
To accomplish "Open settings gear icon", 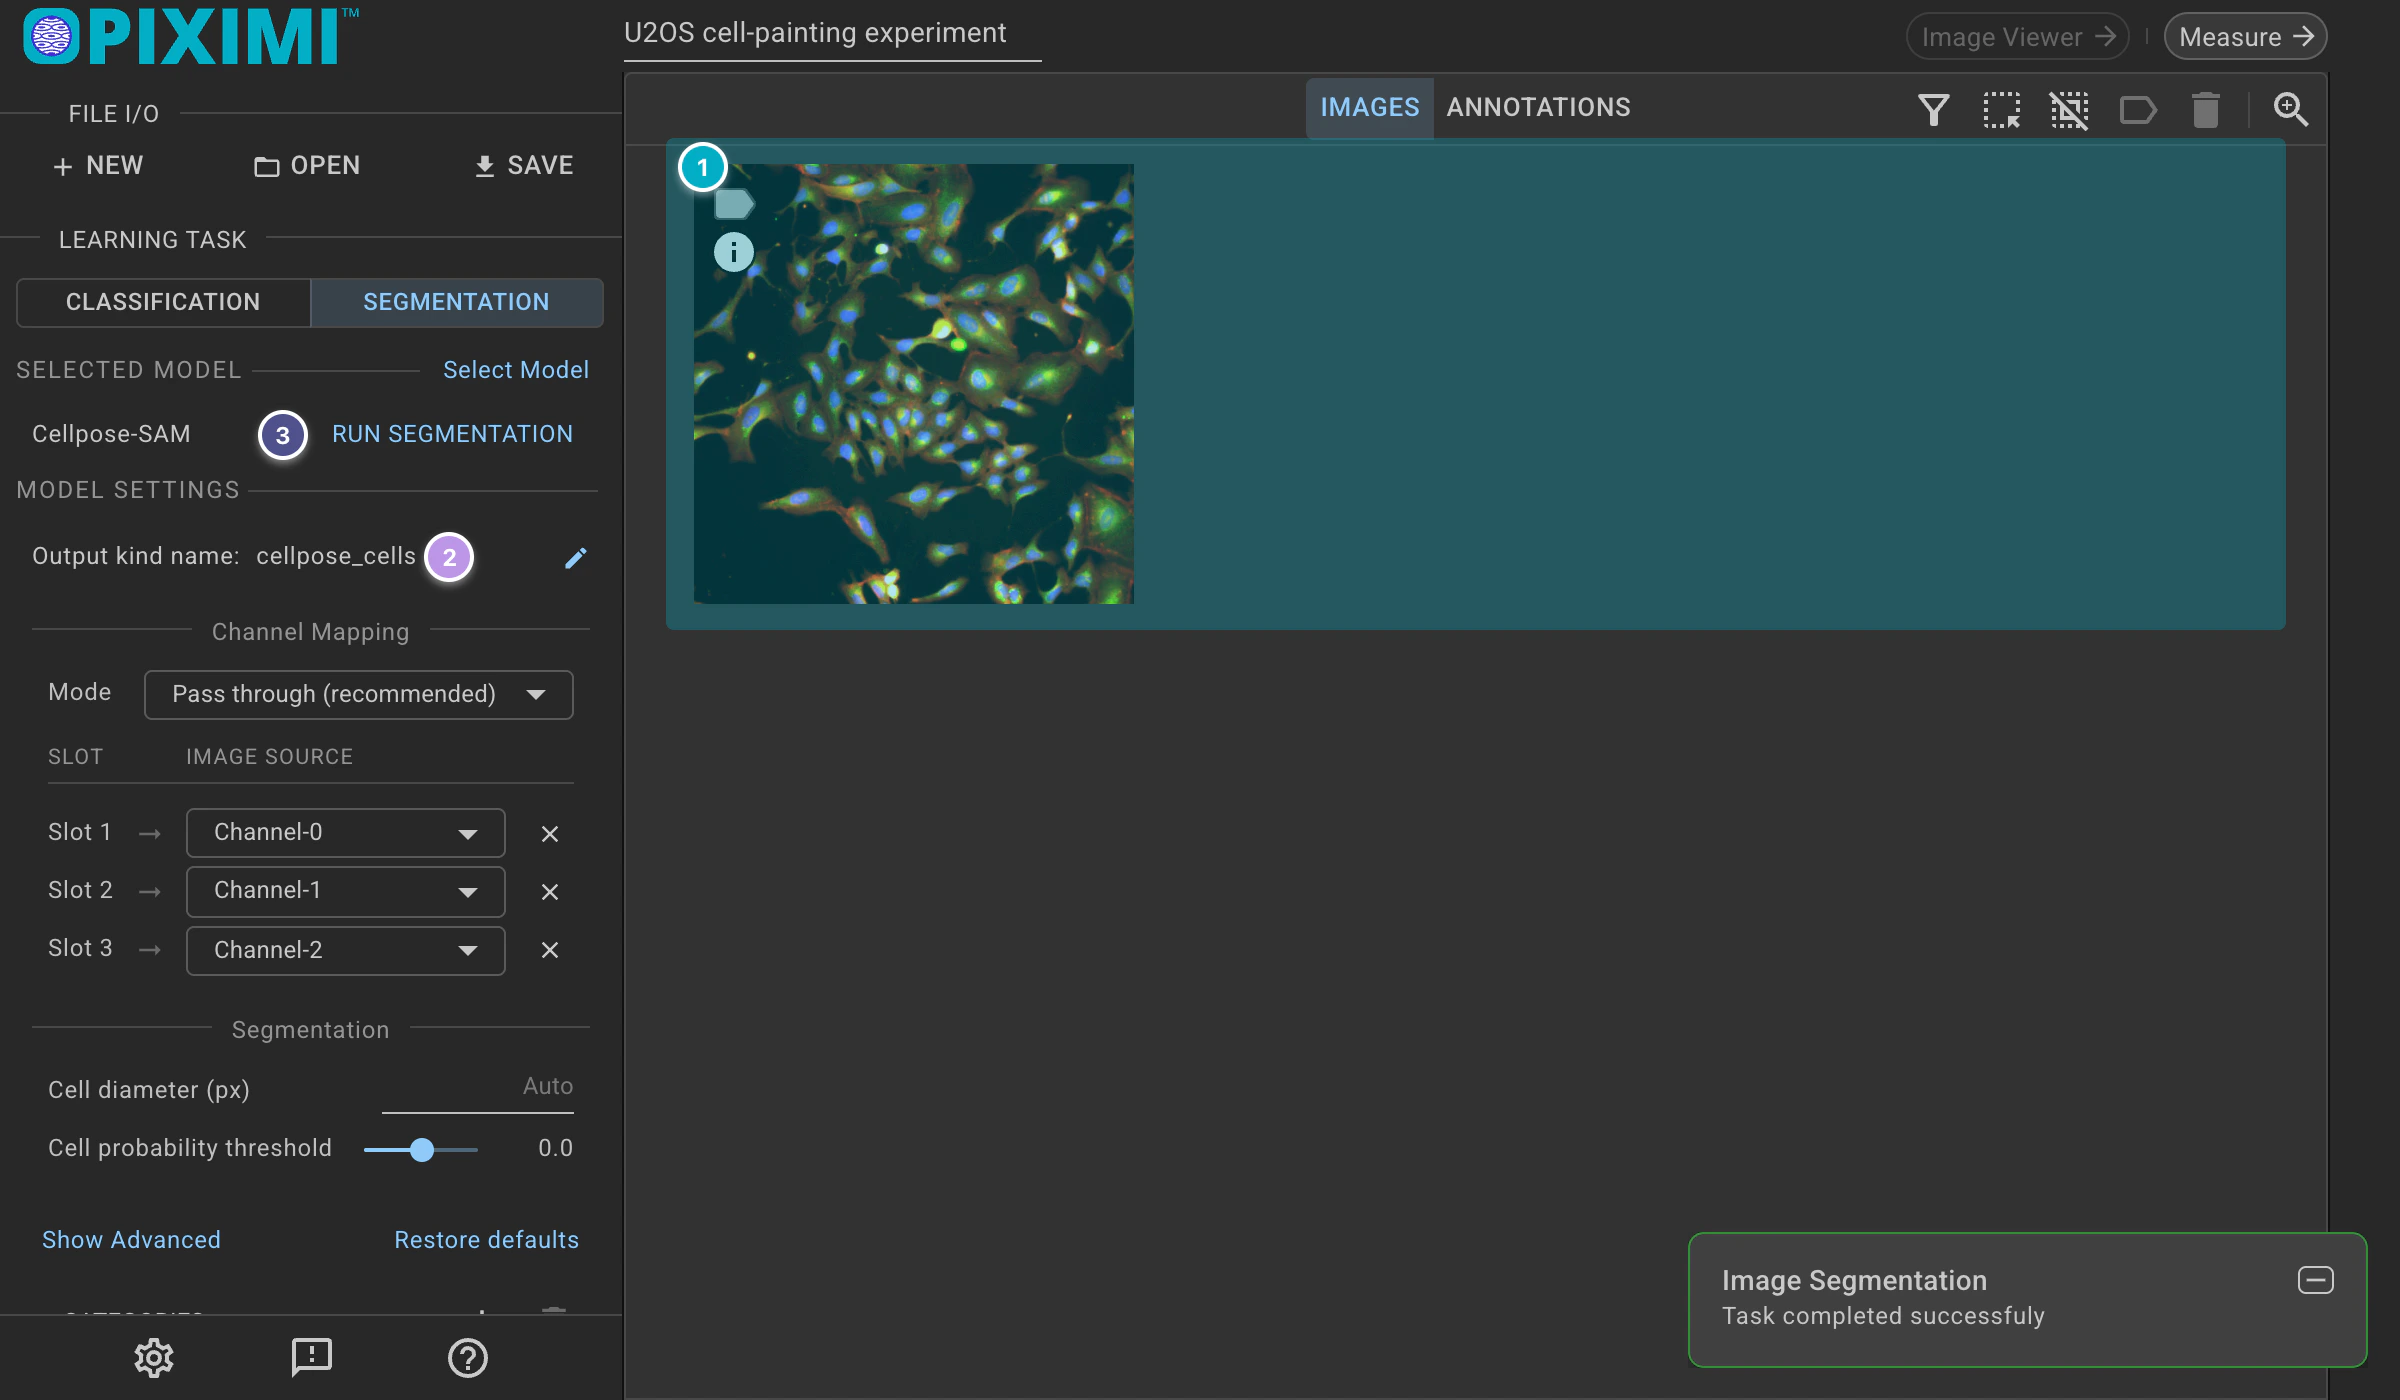I will [x=154, y=1358].
